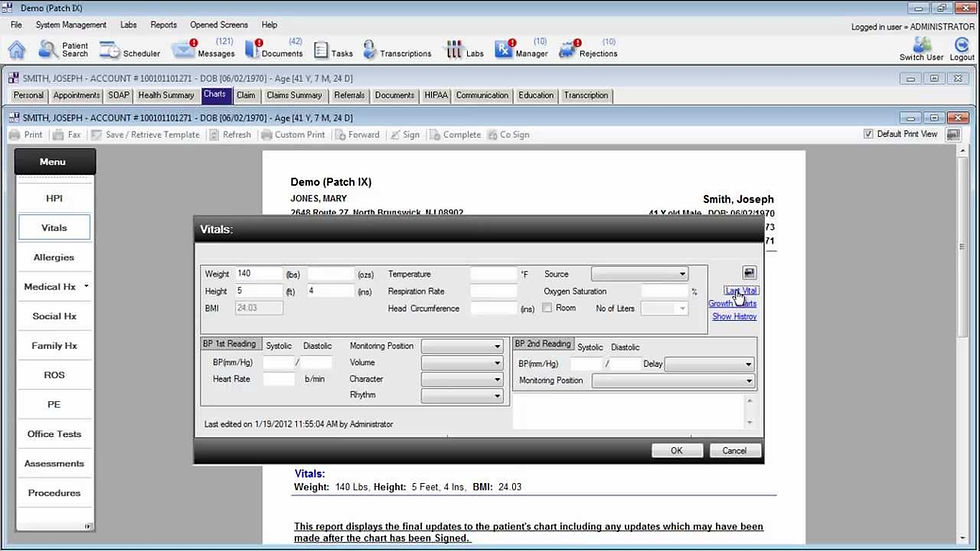Click the chart vertical scrollbar

[962, 344]
